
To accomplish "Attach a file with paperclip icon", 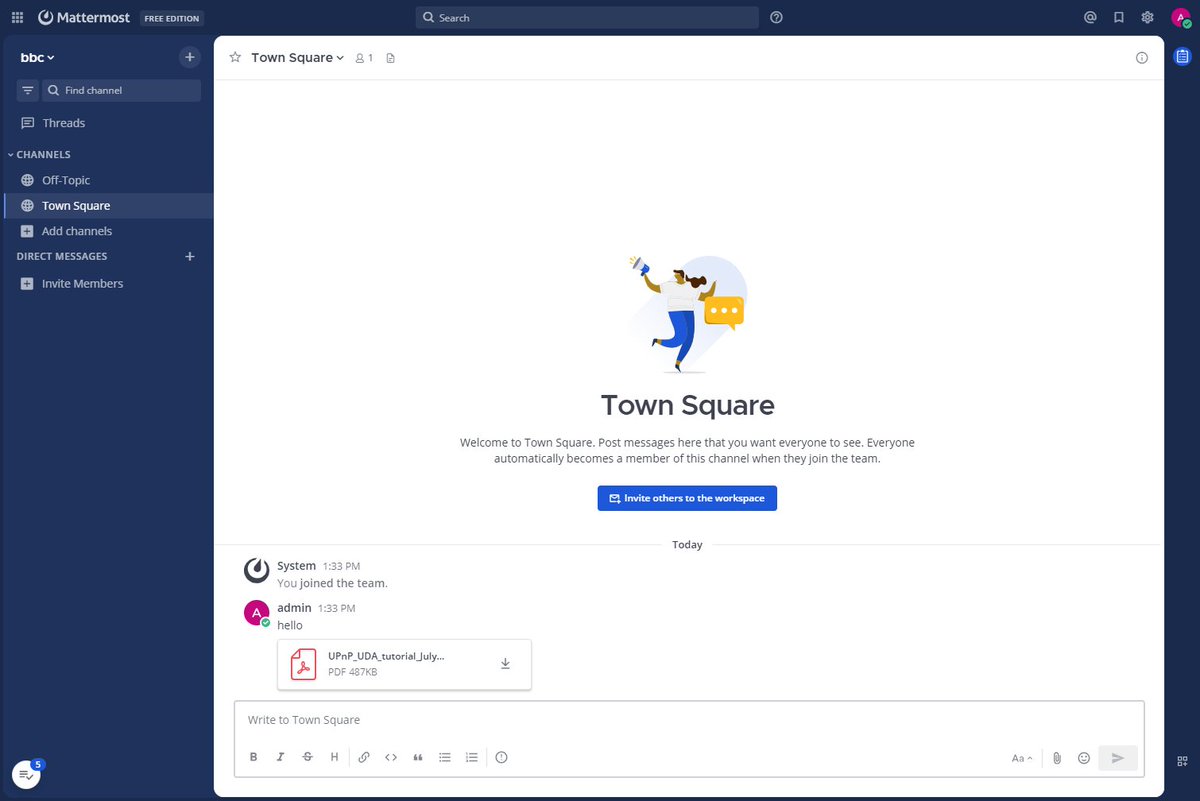I will point(1057,758).
